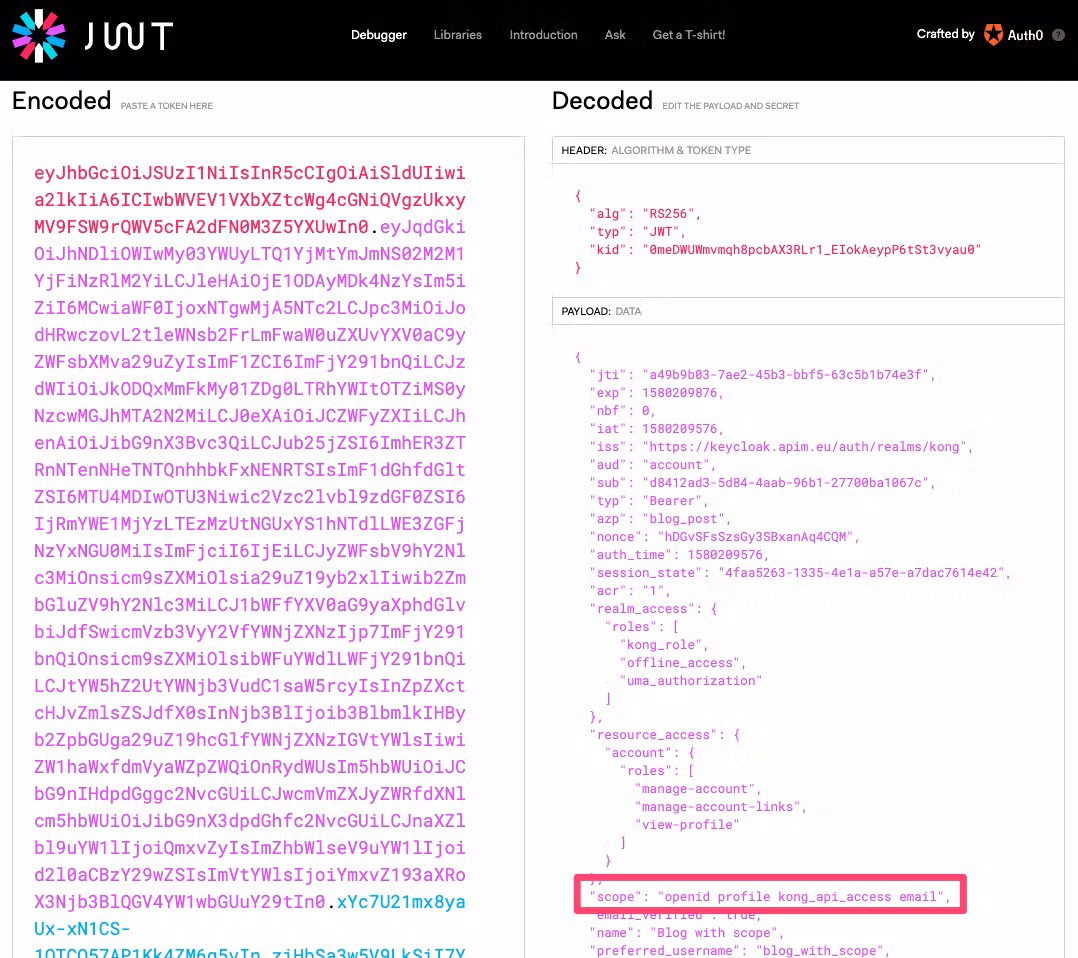The height and width of the screenshot is (958, 1078).
Task: Select the Ask nav link
Action: click(615, 35)
